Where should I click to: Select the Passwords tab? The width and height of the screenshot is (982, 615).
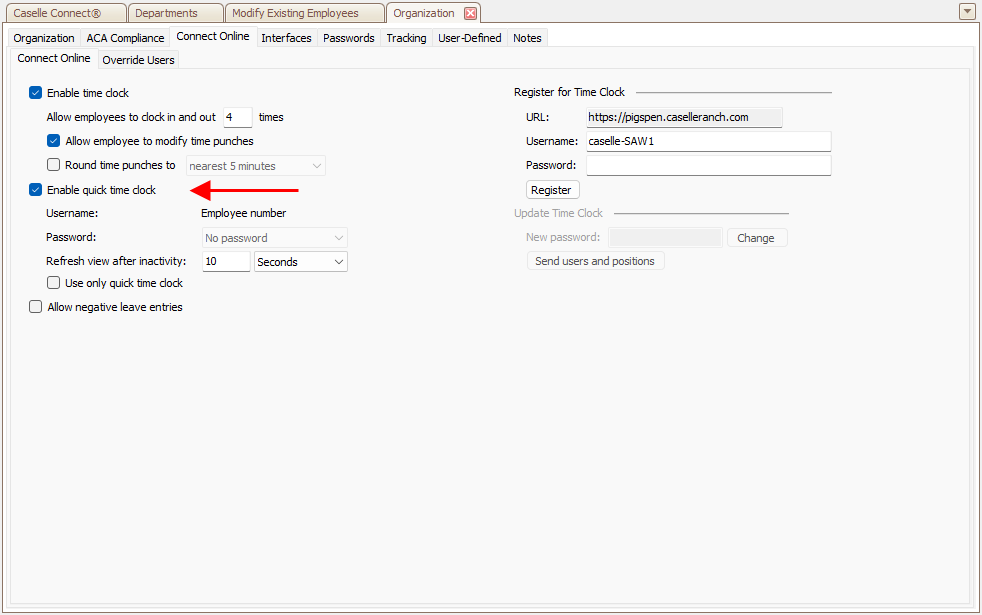pyautogui.click(x=348, y=38)
